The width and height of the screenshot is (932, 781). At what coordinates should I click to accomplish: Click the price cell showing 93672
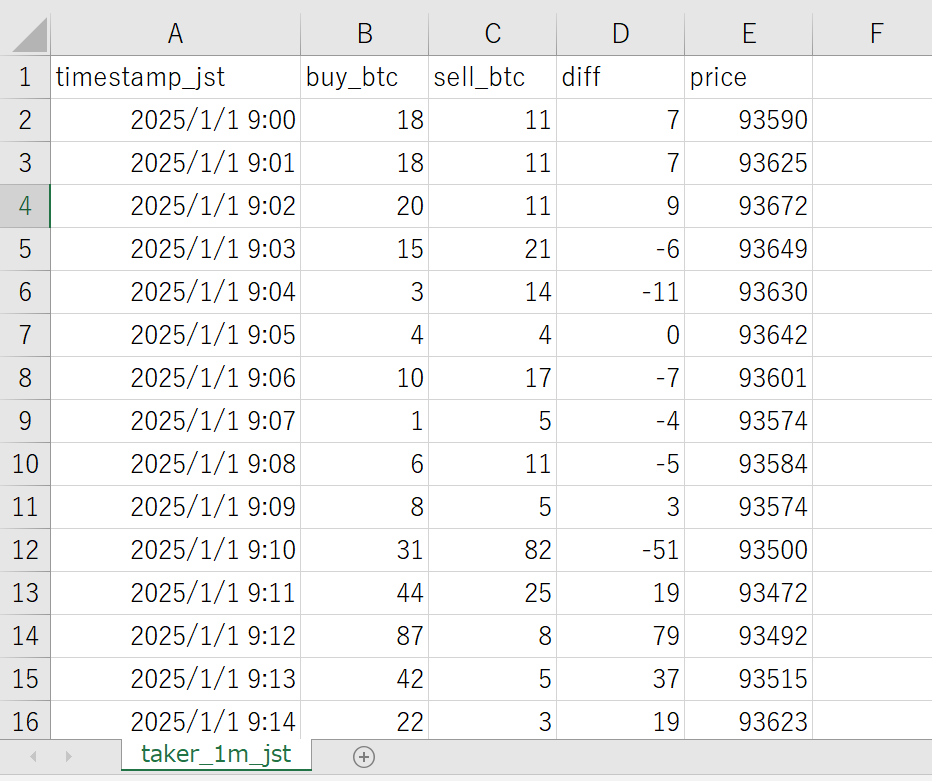(748, 207)
